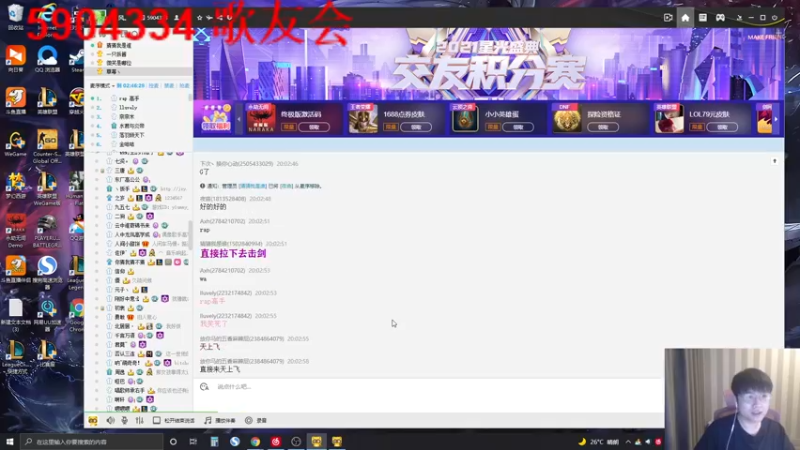Show previous reward cards with left arrow
The height and width of the screenshot is (450, 800).
(x=239, y=119)
